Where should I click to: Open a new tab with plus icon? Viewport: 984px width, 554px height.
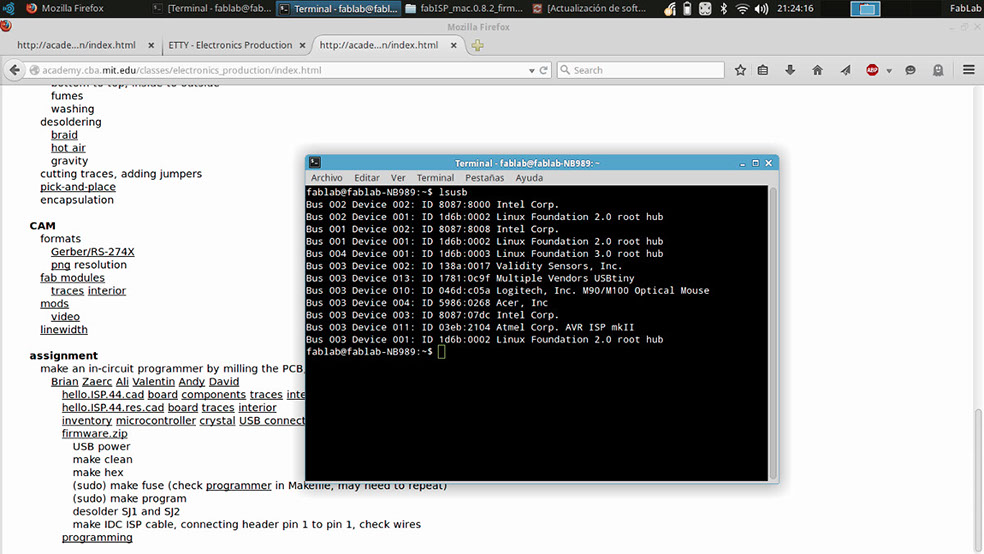tap(478, 45)
